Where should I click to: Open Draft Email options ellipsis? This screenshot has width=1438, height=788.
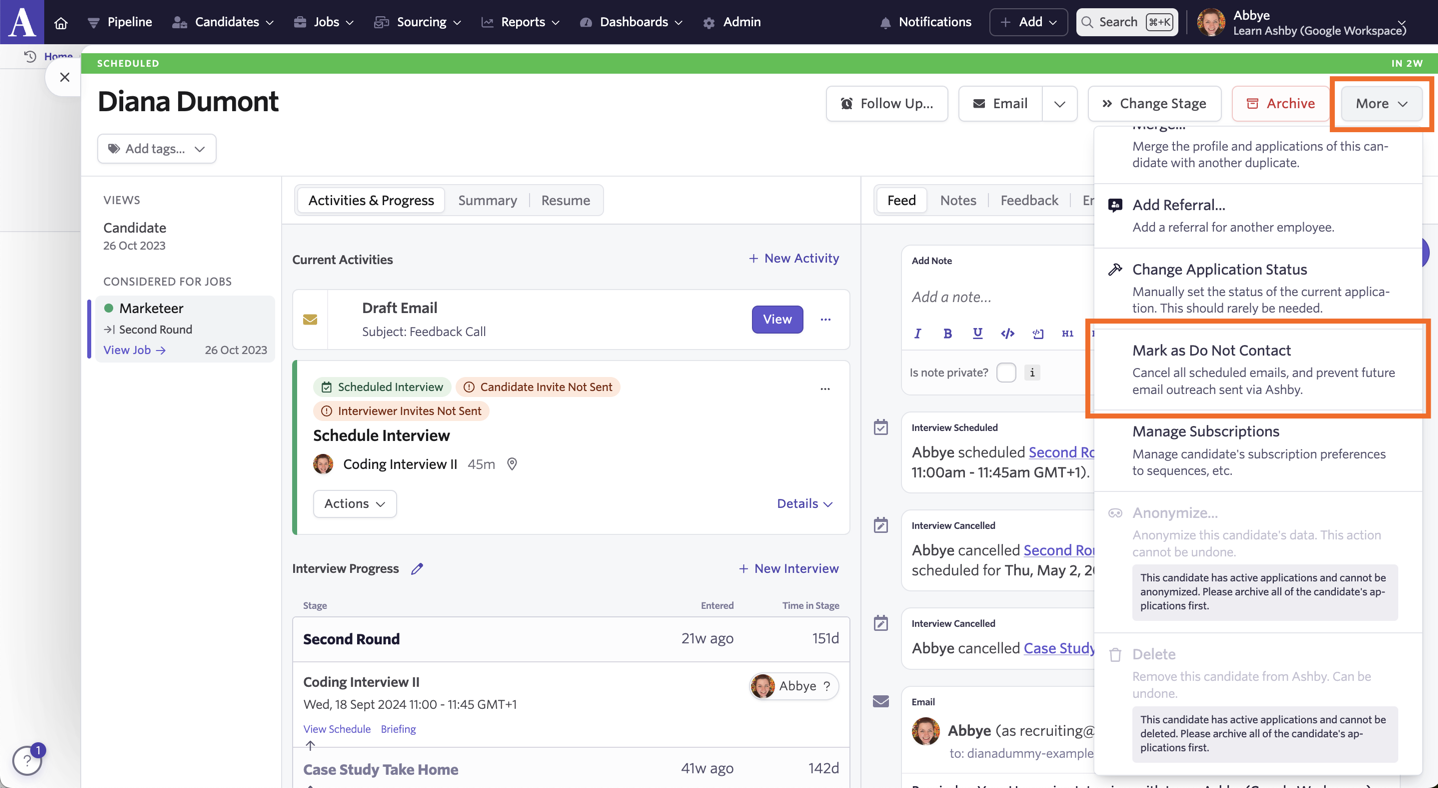click(x=825, y=319)
